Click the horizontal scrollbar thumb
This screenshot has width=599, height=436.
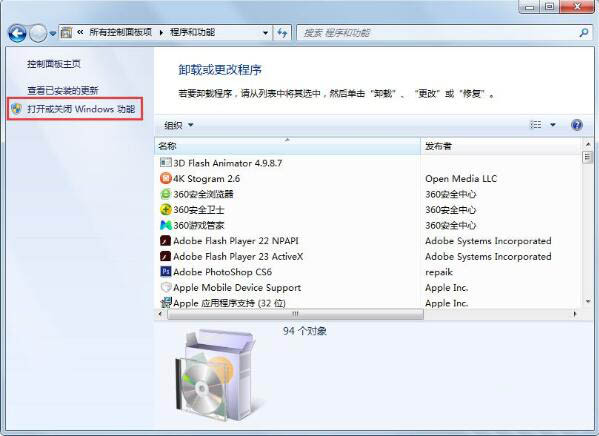pos(295,314)
